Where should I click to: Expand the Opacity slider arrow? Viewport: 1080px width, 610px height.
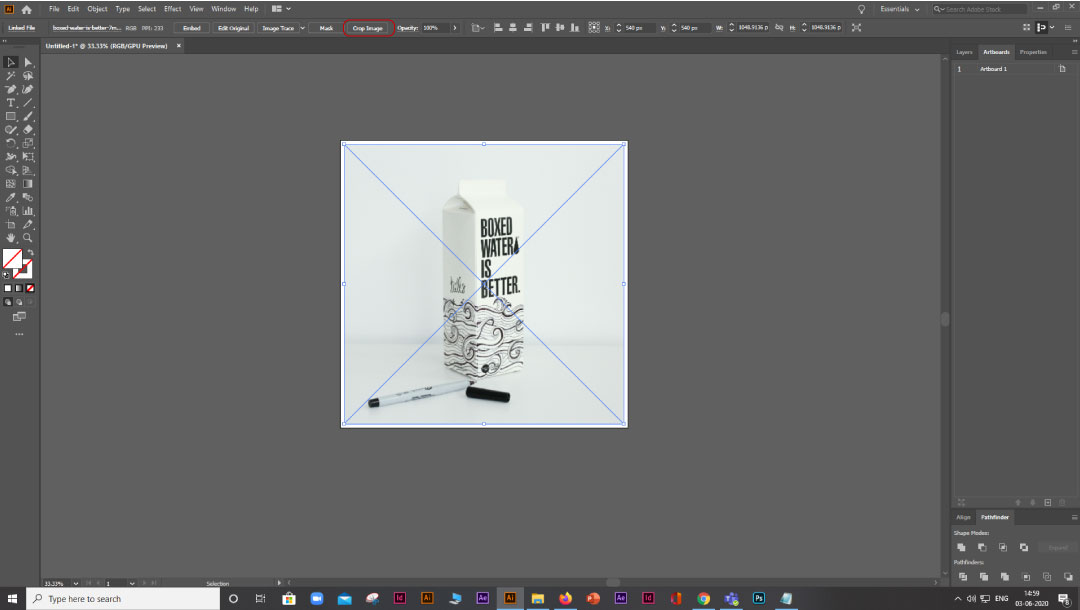455,28
